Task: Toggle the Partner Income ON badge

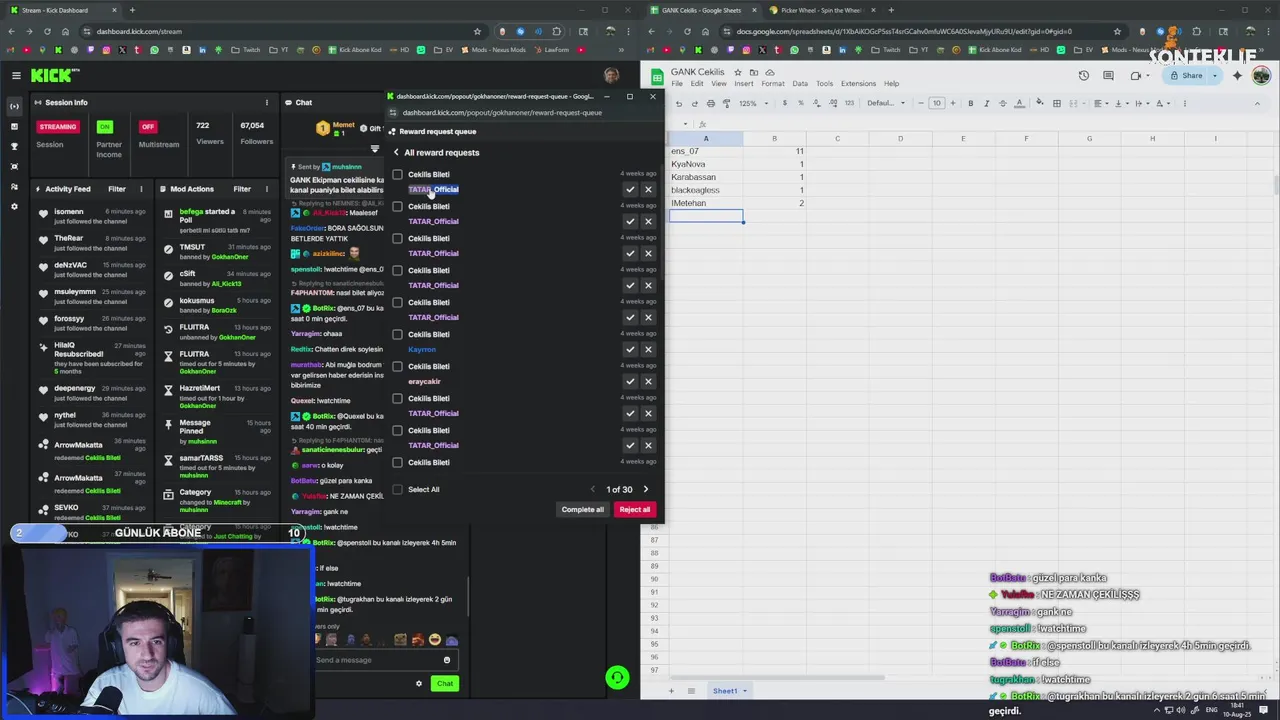Action: click(x=104, y=127)
